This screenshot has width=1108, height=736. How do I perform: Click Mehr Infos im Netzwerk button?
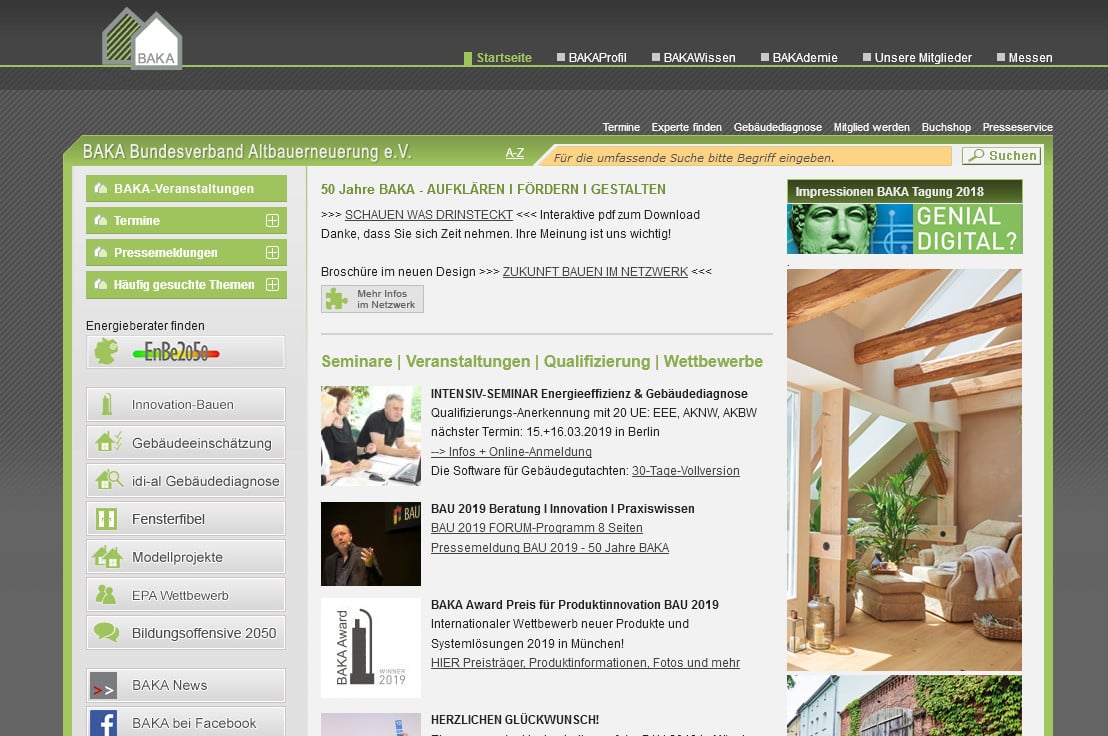click(372, 299)
